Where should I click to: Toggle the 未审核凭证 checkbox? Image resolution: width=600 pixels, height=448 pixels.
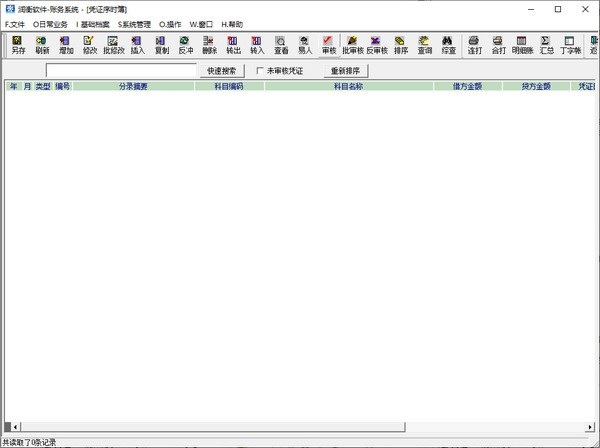tap(261, 71)
